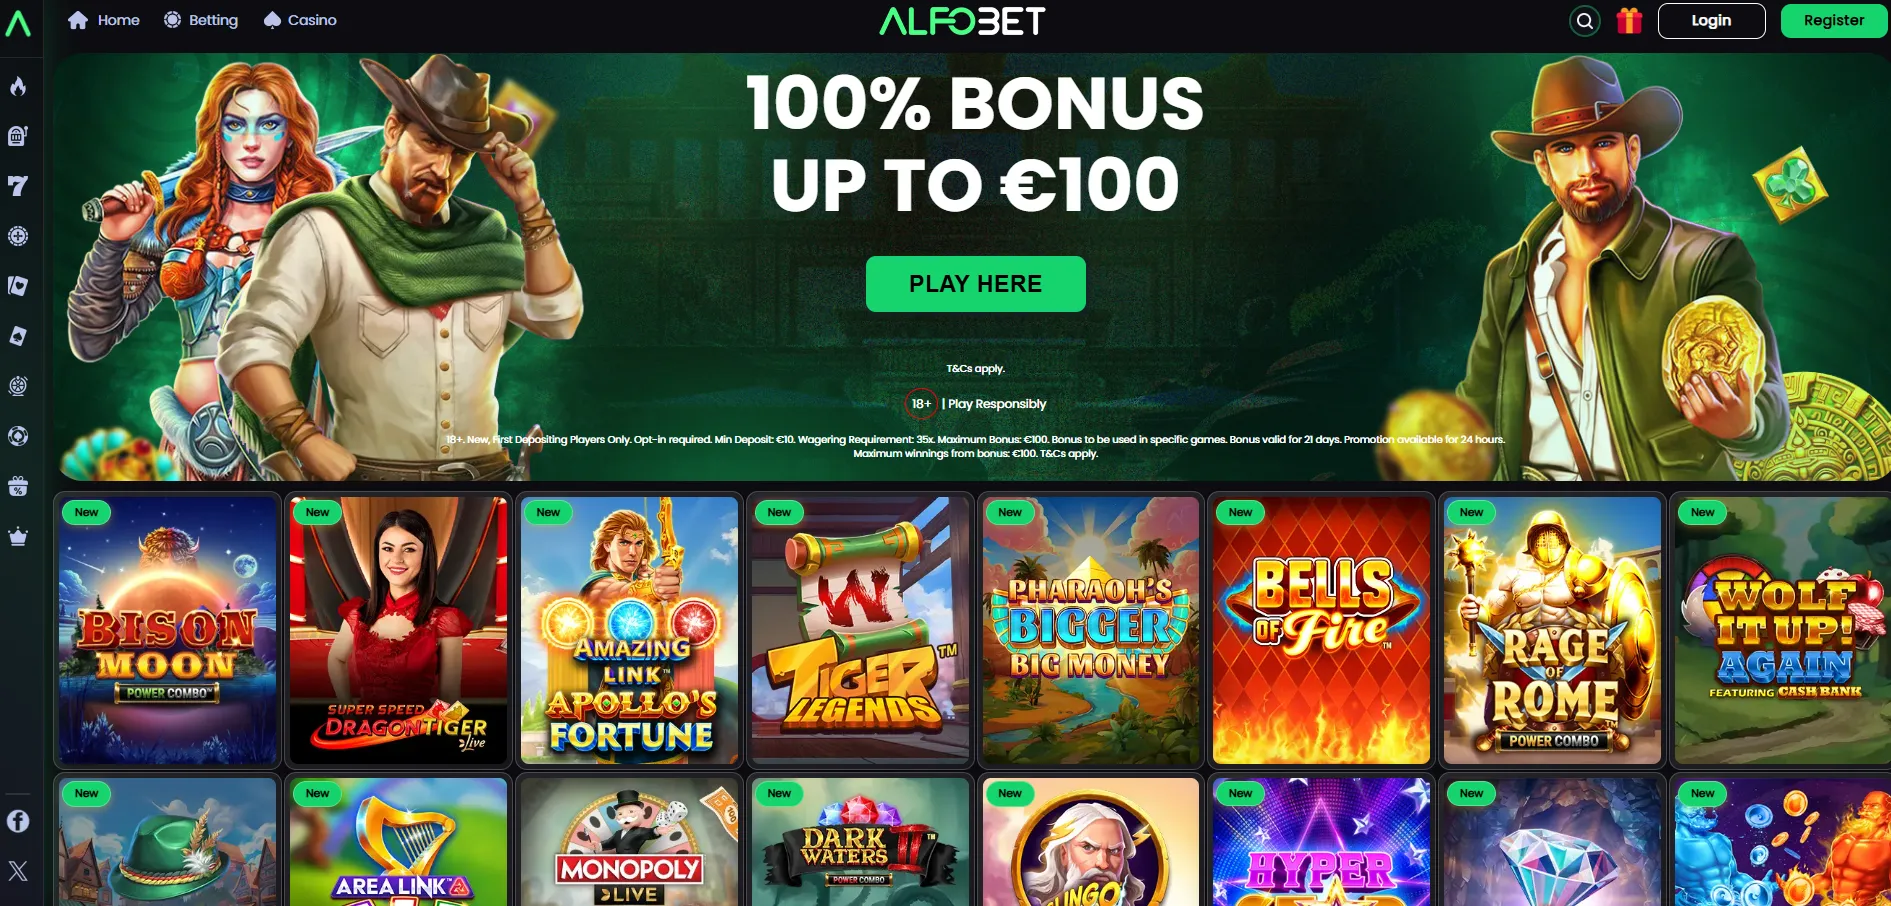Screen dimensions: 1891x906
Task: Click the Login button
Action: 1711,21
